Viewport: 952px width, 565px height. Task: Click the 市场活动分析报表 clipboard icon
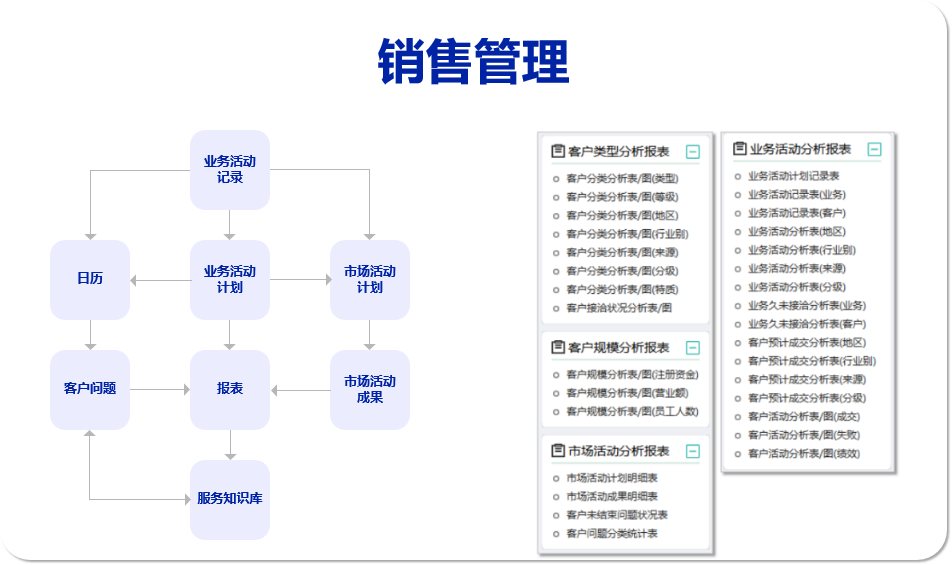coord(558,451)
